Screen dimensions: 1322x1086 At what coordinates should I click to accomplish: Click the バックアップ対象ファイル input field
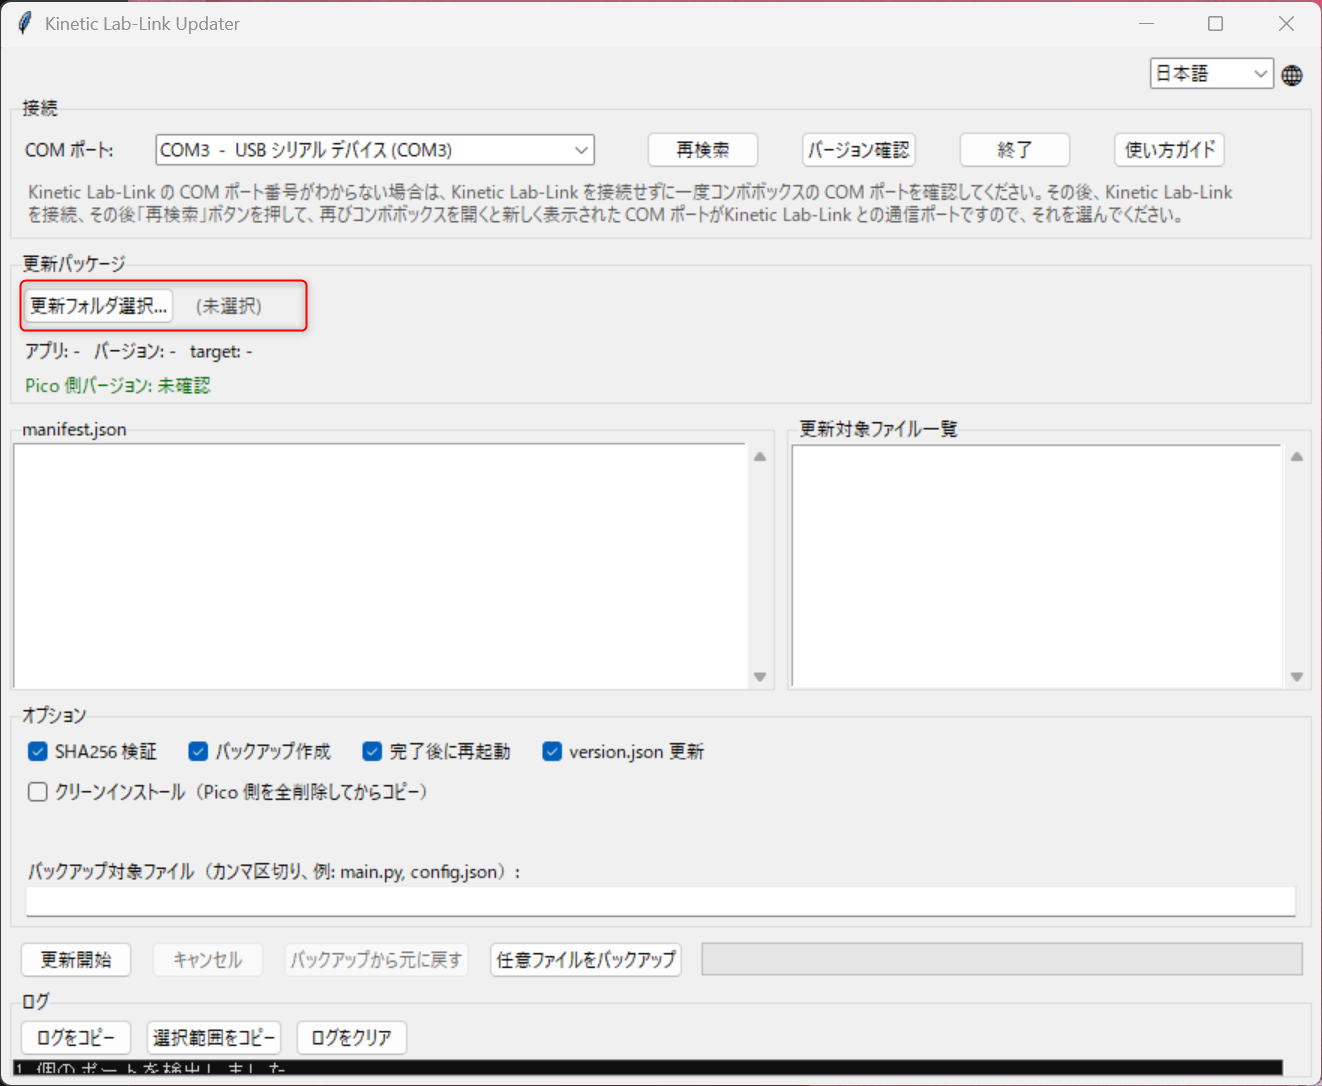[x=660, y=901]
